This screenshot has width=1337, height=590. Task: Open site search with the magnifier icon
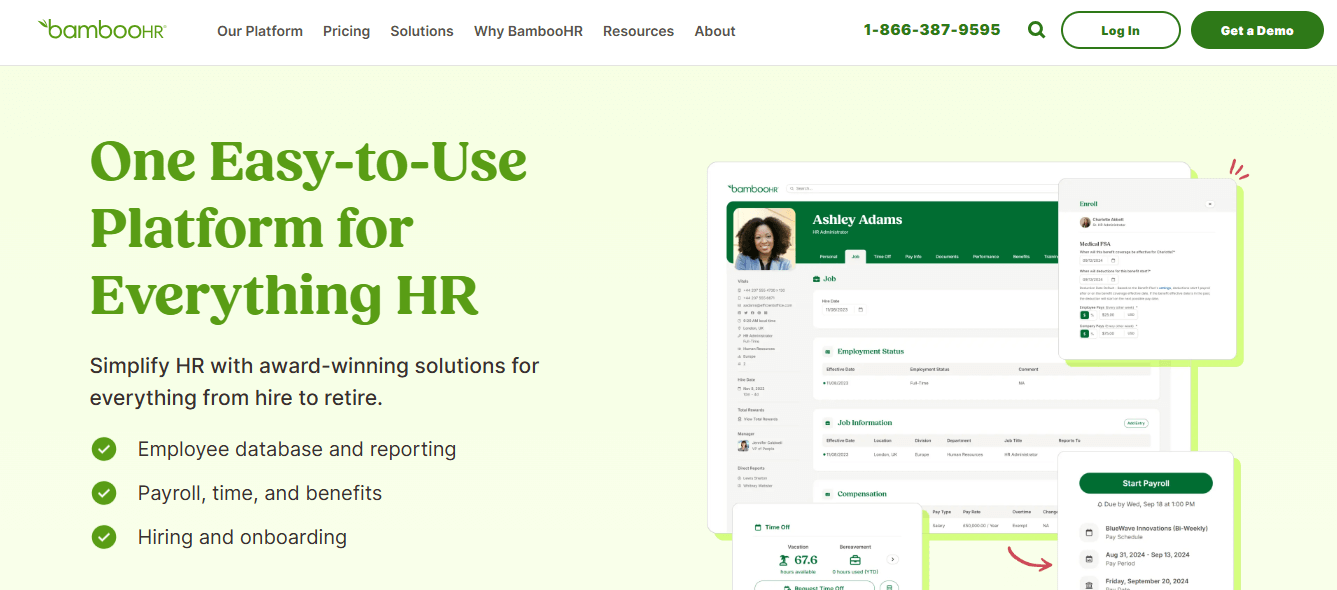(1036, 30)
